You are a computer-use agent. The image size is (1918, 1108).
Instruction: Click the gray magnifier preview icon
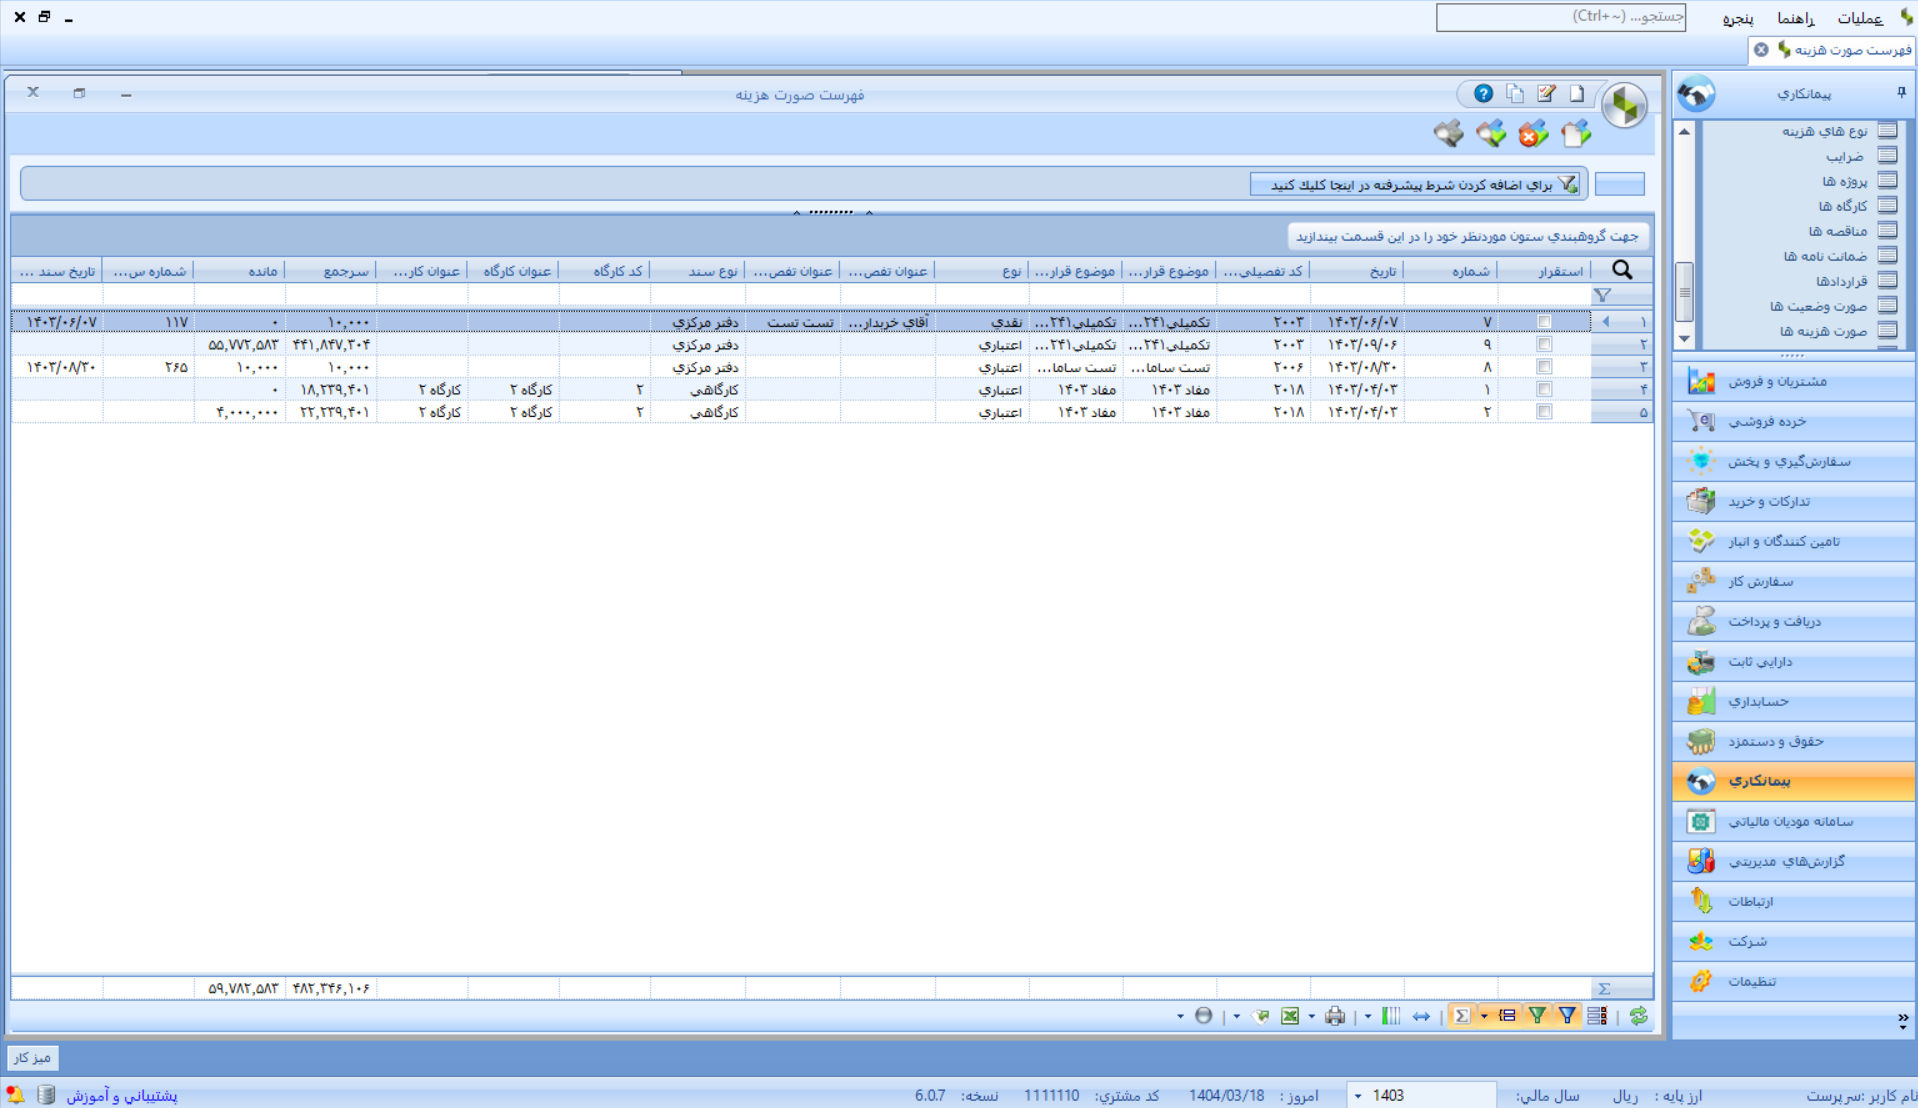point(1448,133)
